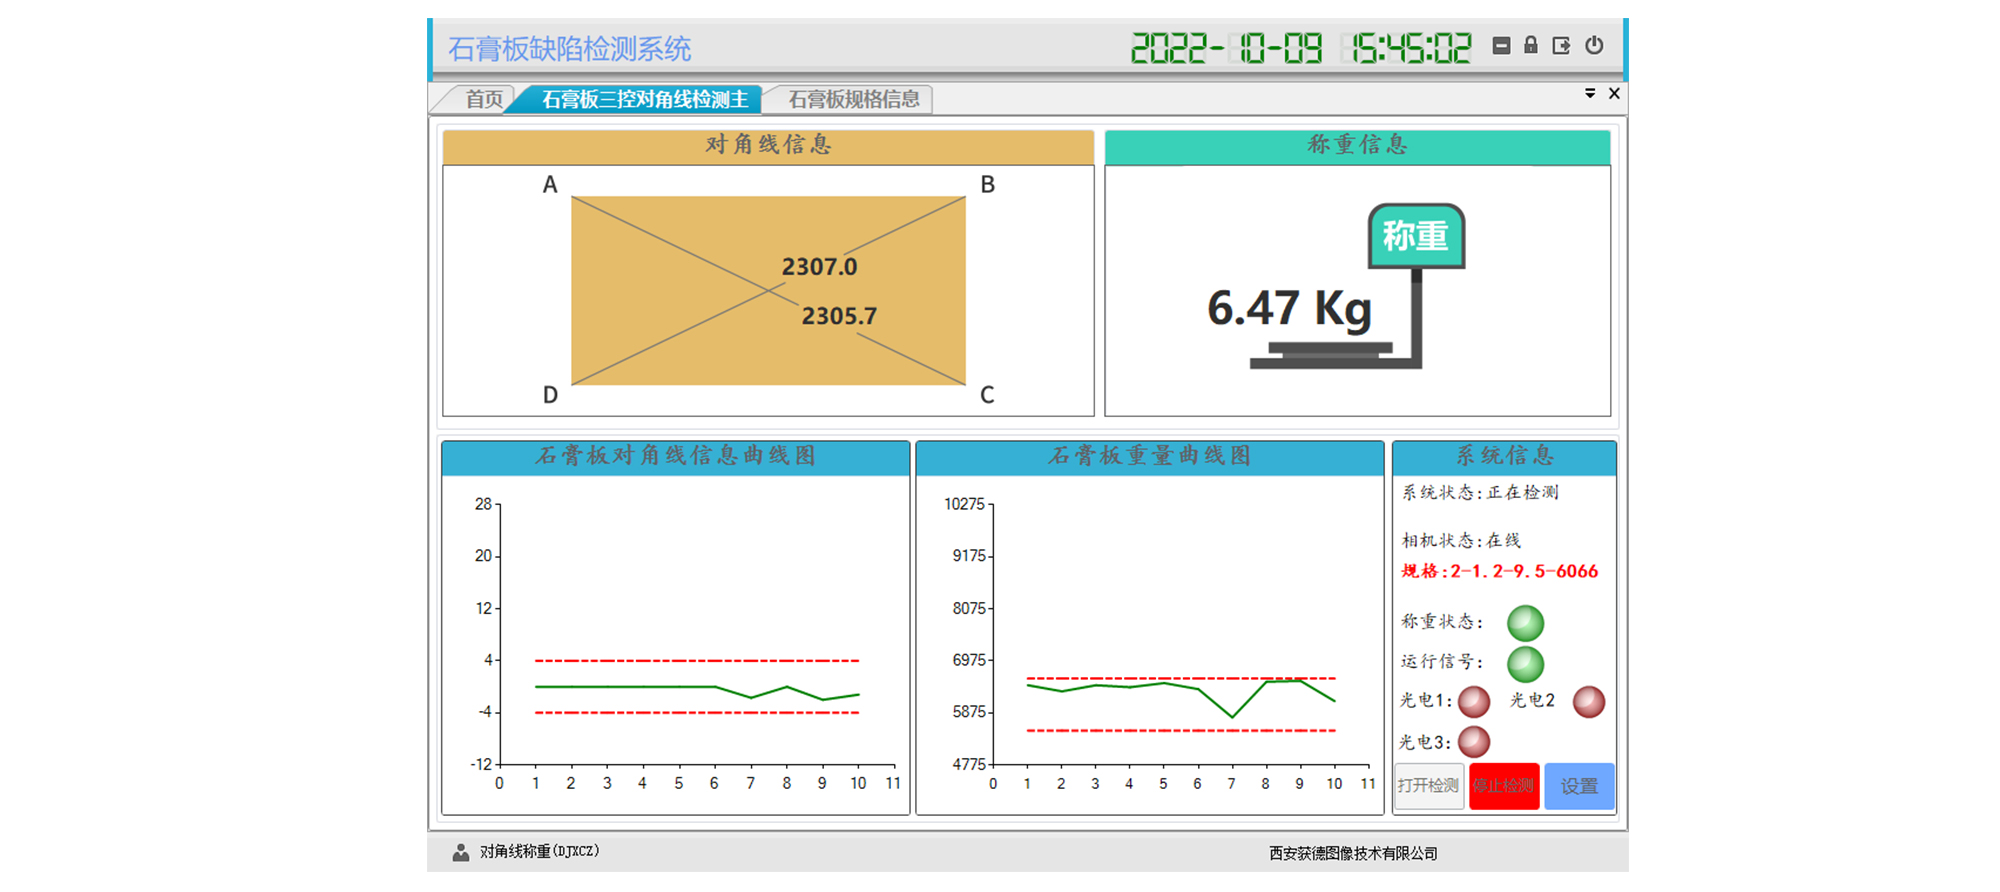Open the tab list dropdown arrow
The width and height of the screenshot is (2000, 892).
click(1590, 94)
